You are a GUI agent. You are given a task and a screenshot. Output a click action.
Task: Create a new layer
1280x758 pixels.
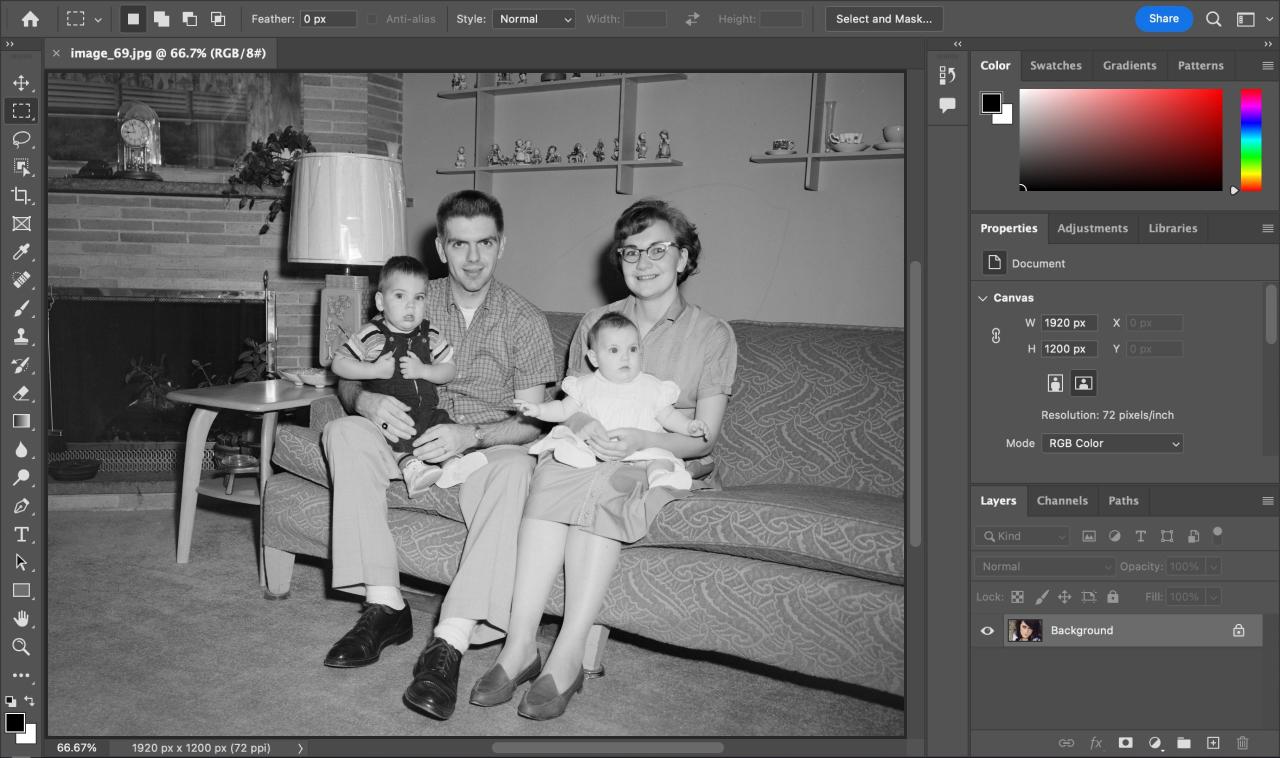(x=1213, y=742)
